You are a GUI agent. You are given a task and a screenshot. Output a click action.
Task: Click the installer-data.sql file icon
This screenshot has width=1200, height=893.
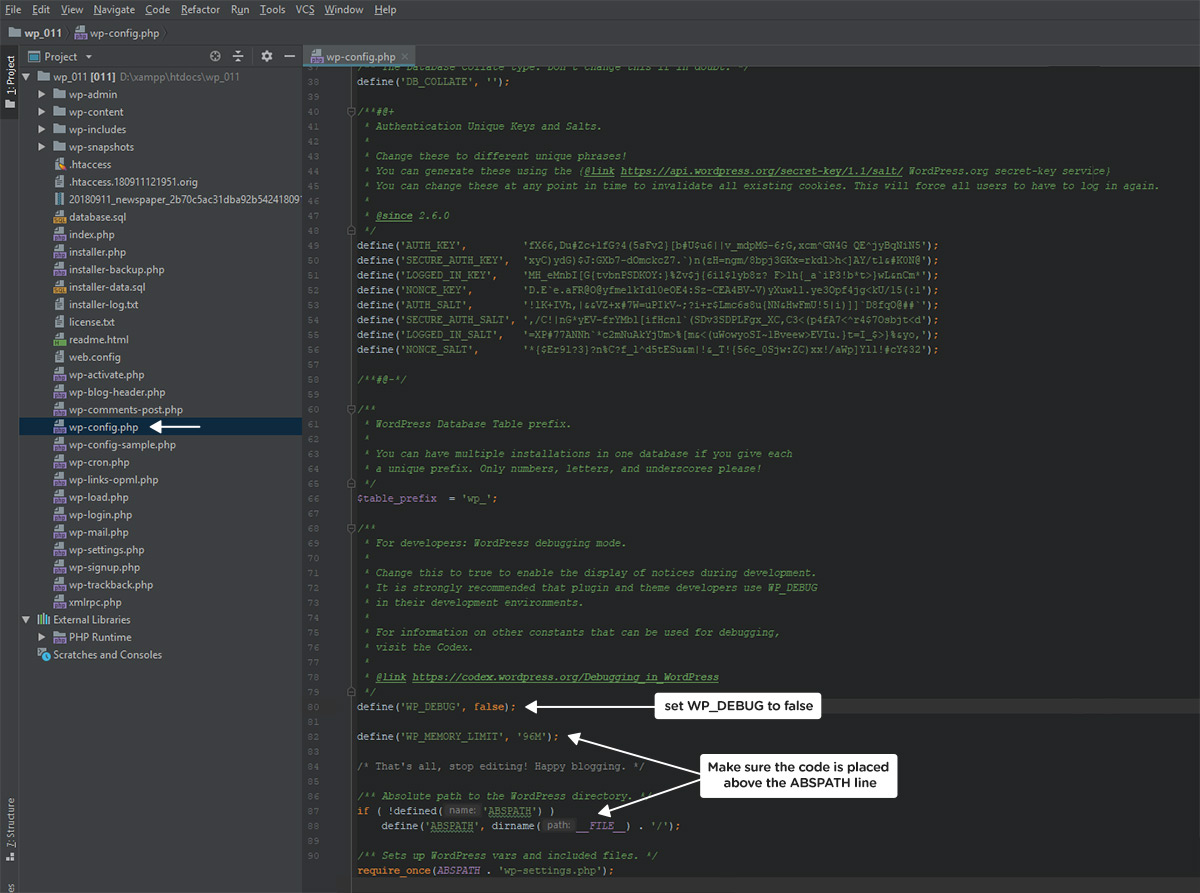coord(59,287)
